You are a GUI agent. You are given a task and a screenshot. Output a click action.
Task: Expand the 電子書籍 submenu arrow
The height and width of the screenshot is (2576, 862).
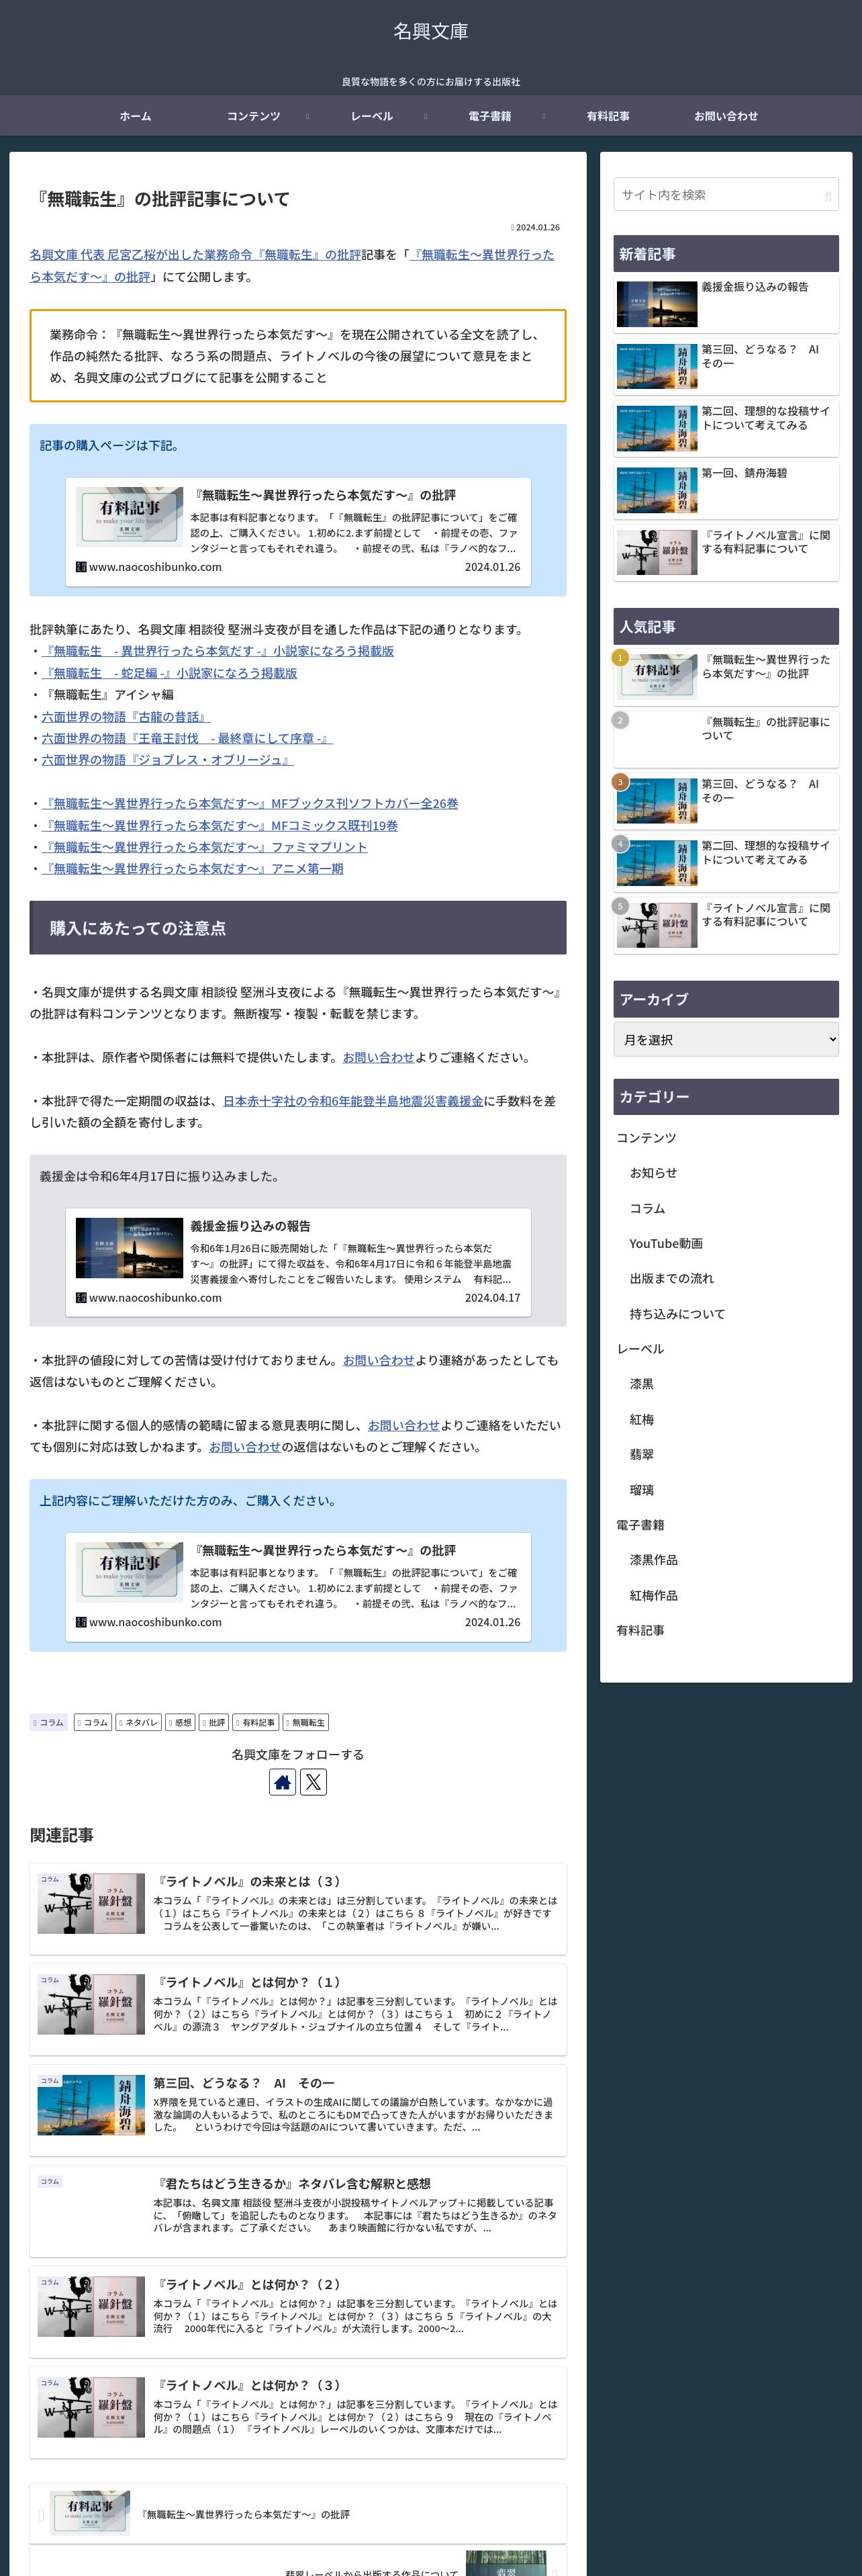(x=543, y=116)
